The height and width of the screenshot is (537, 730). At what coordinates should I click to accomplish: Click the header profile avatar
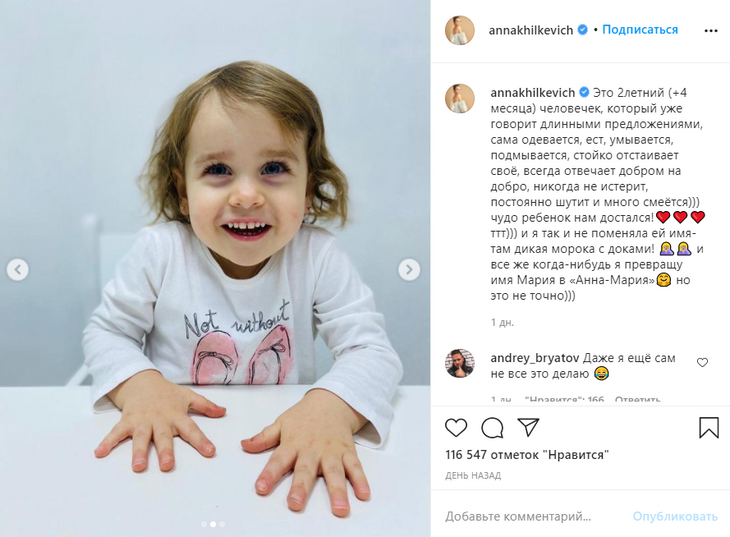pos(460,30)
